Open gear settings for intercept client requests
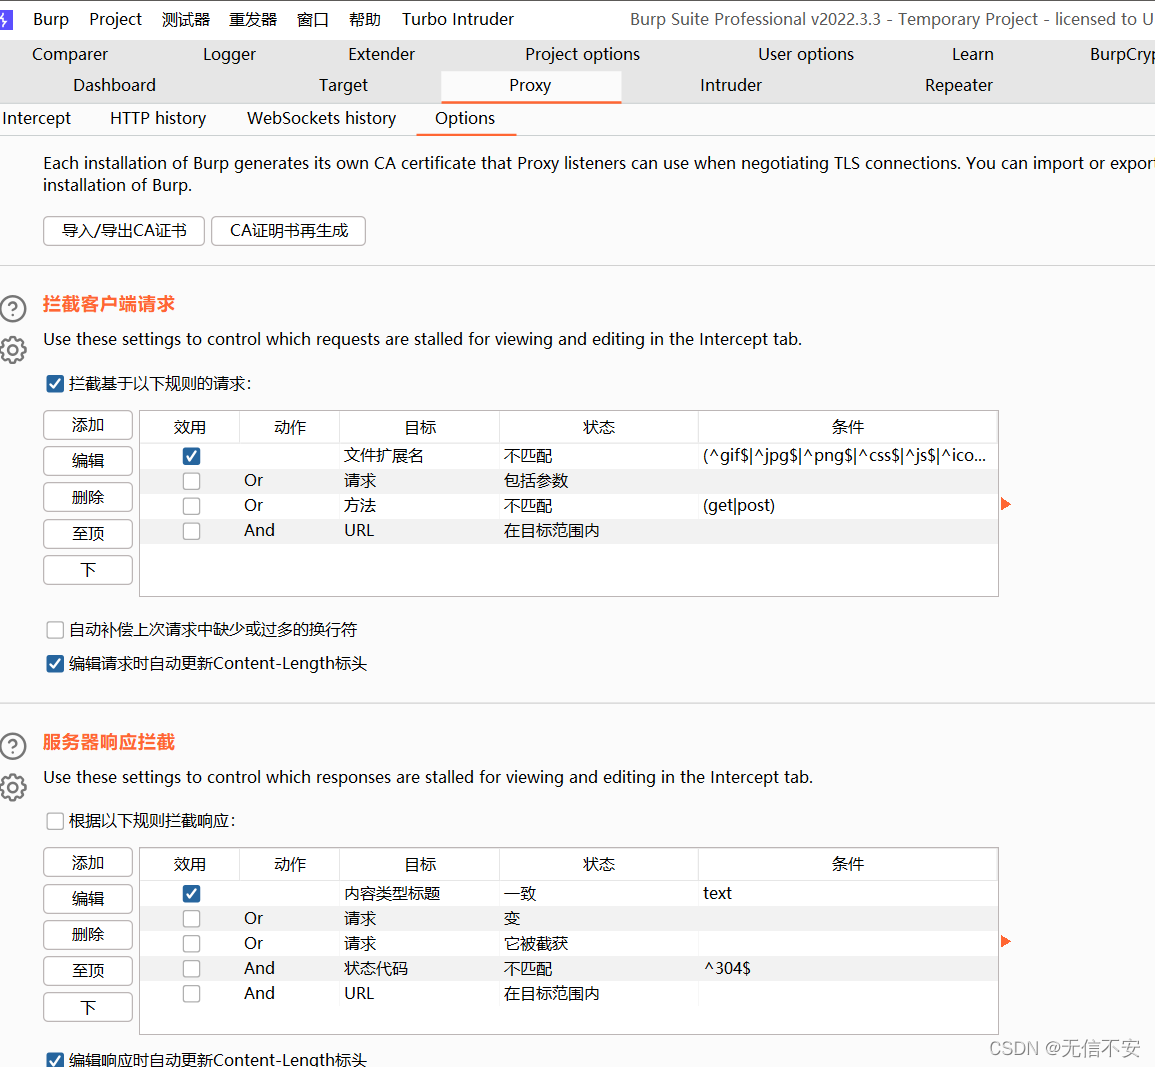 (13, 351)
